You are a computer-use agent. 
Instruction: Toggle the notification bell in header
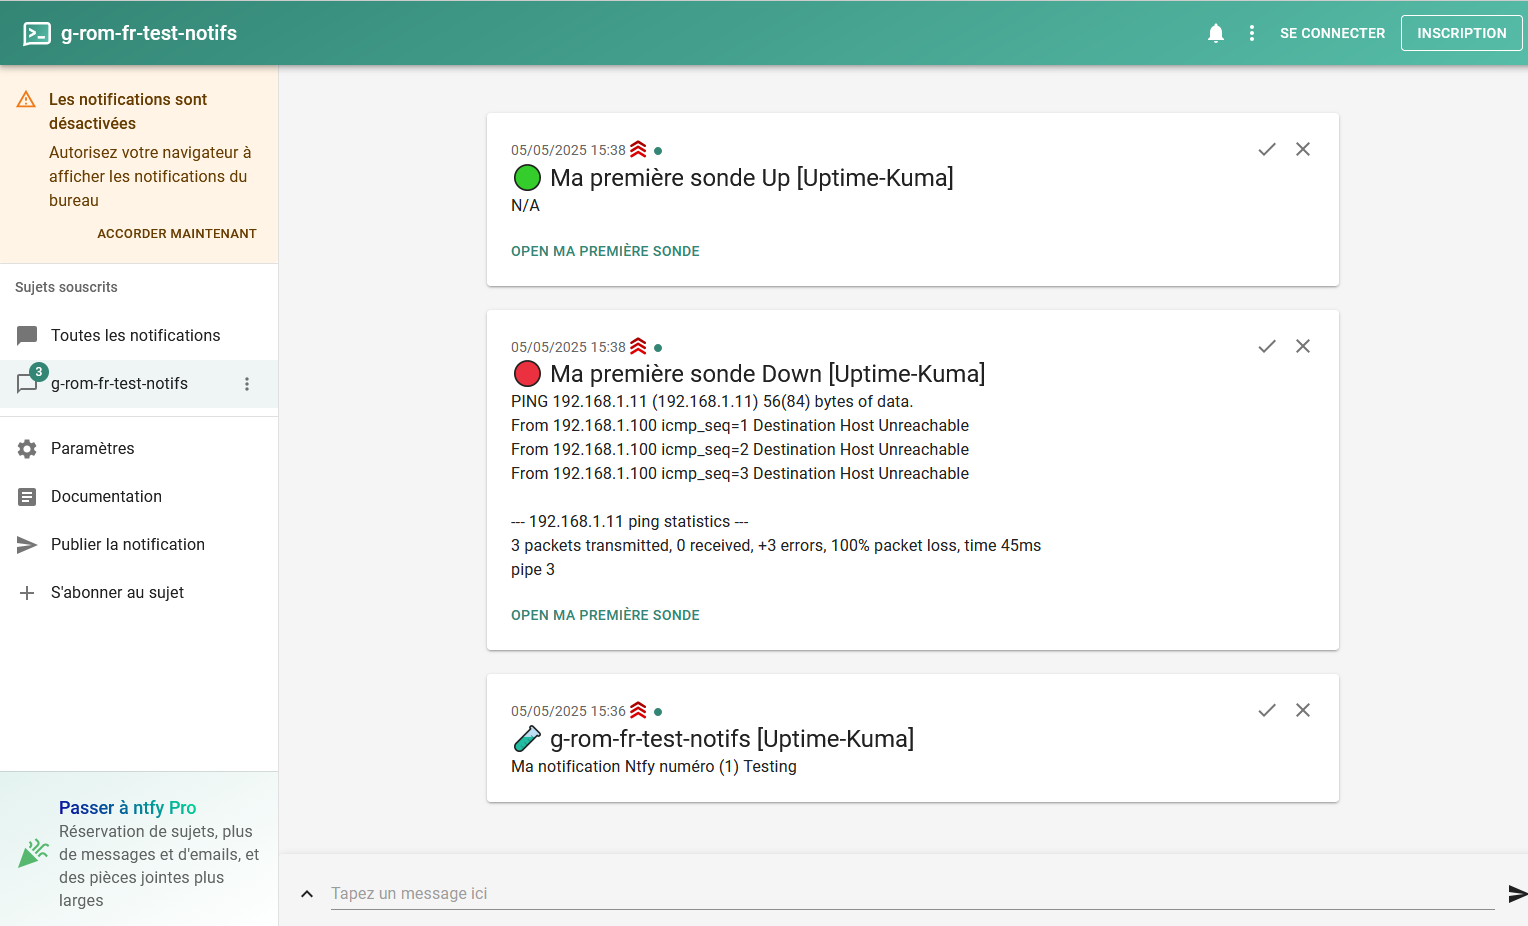(x=1216, y=33)
